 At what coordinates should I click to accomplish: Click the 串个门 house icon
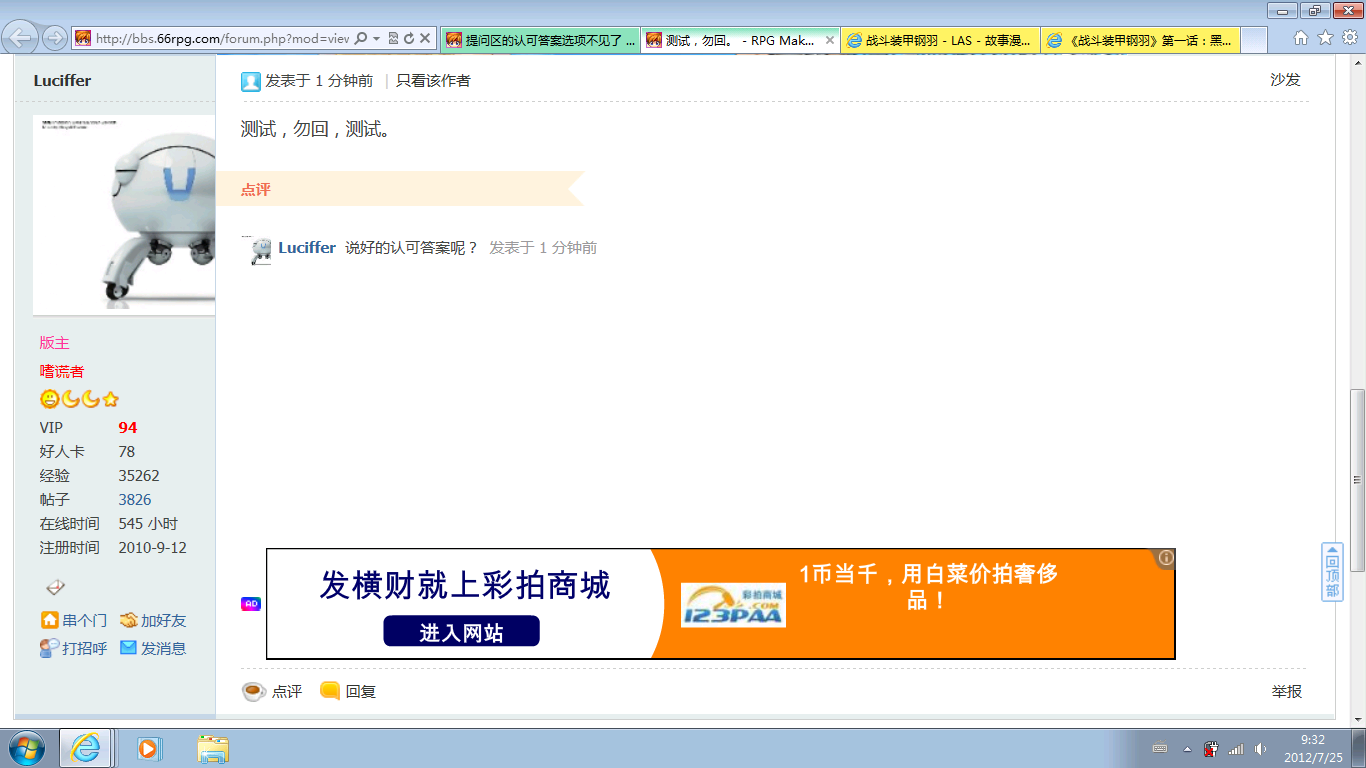point(49,620)
